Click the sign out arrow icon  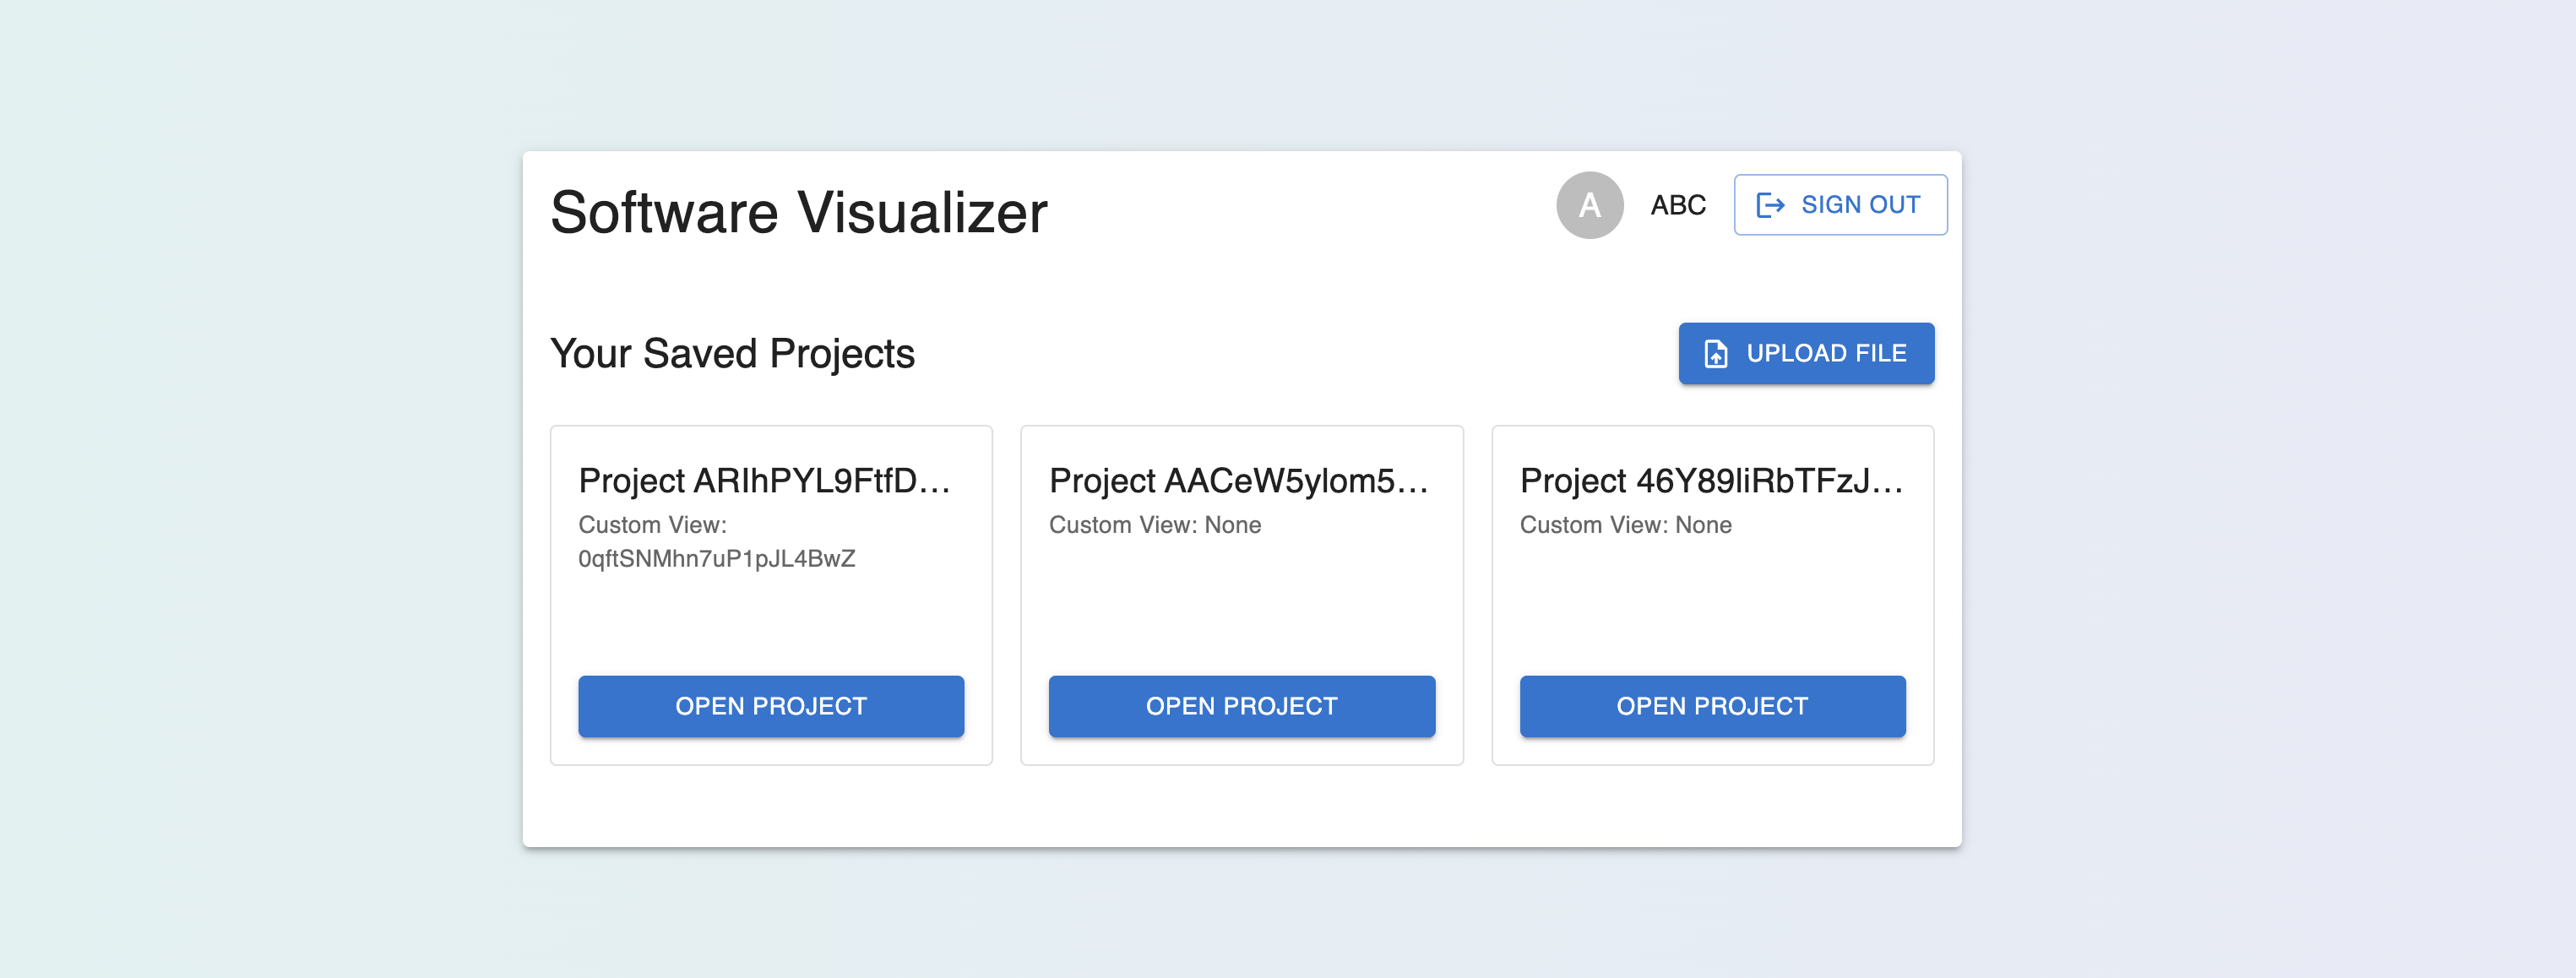pos(1770,205)
